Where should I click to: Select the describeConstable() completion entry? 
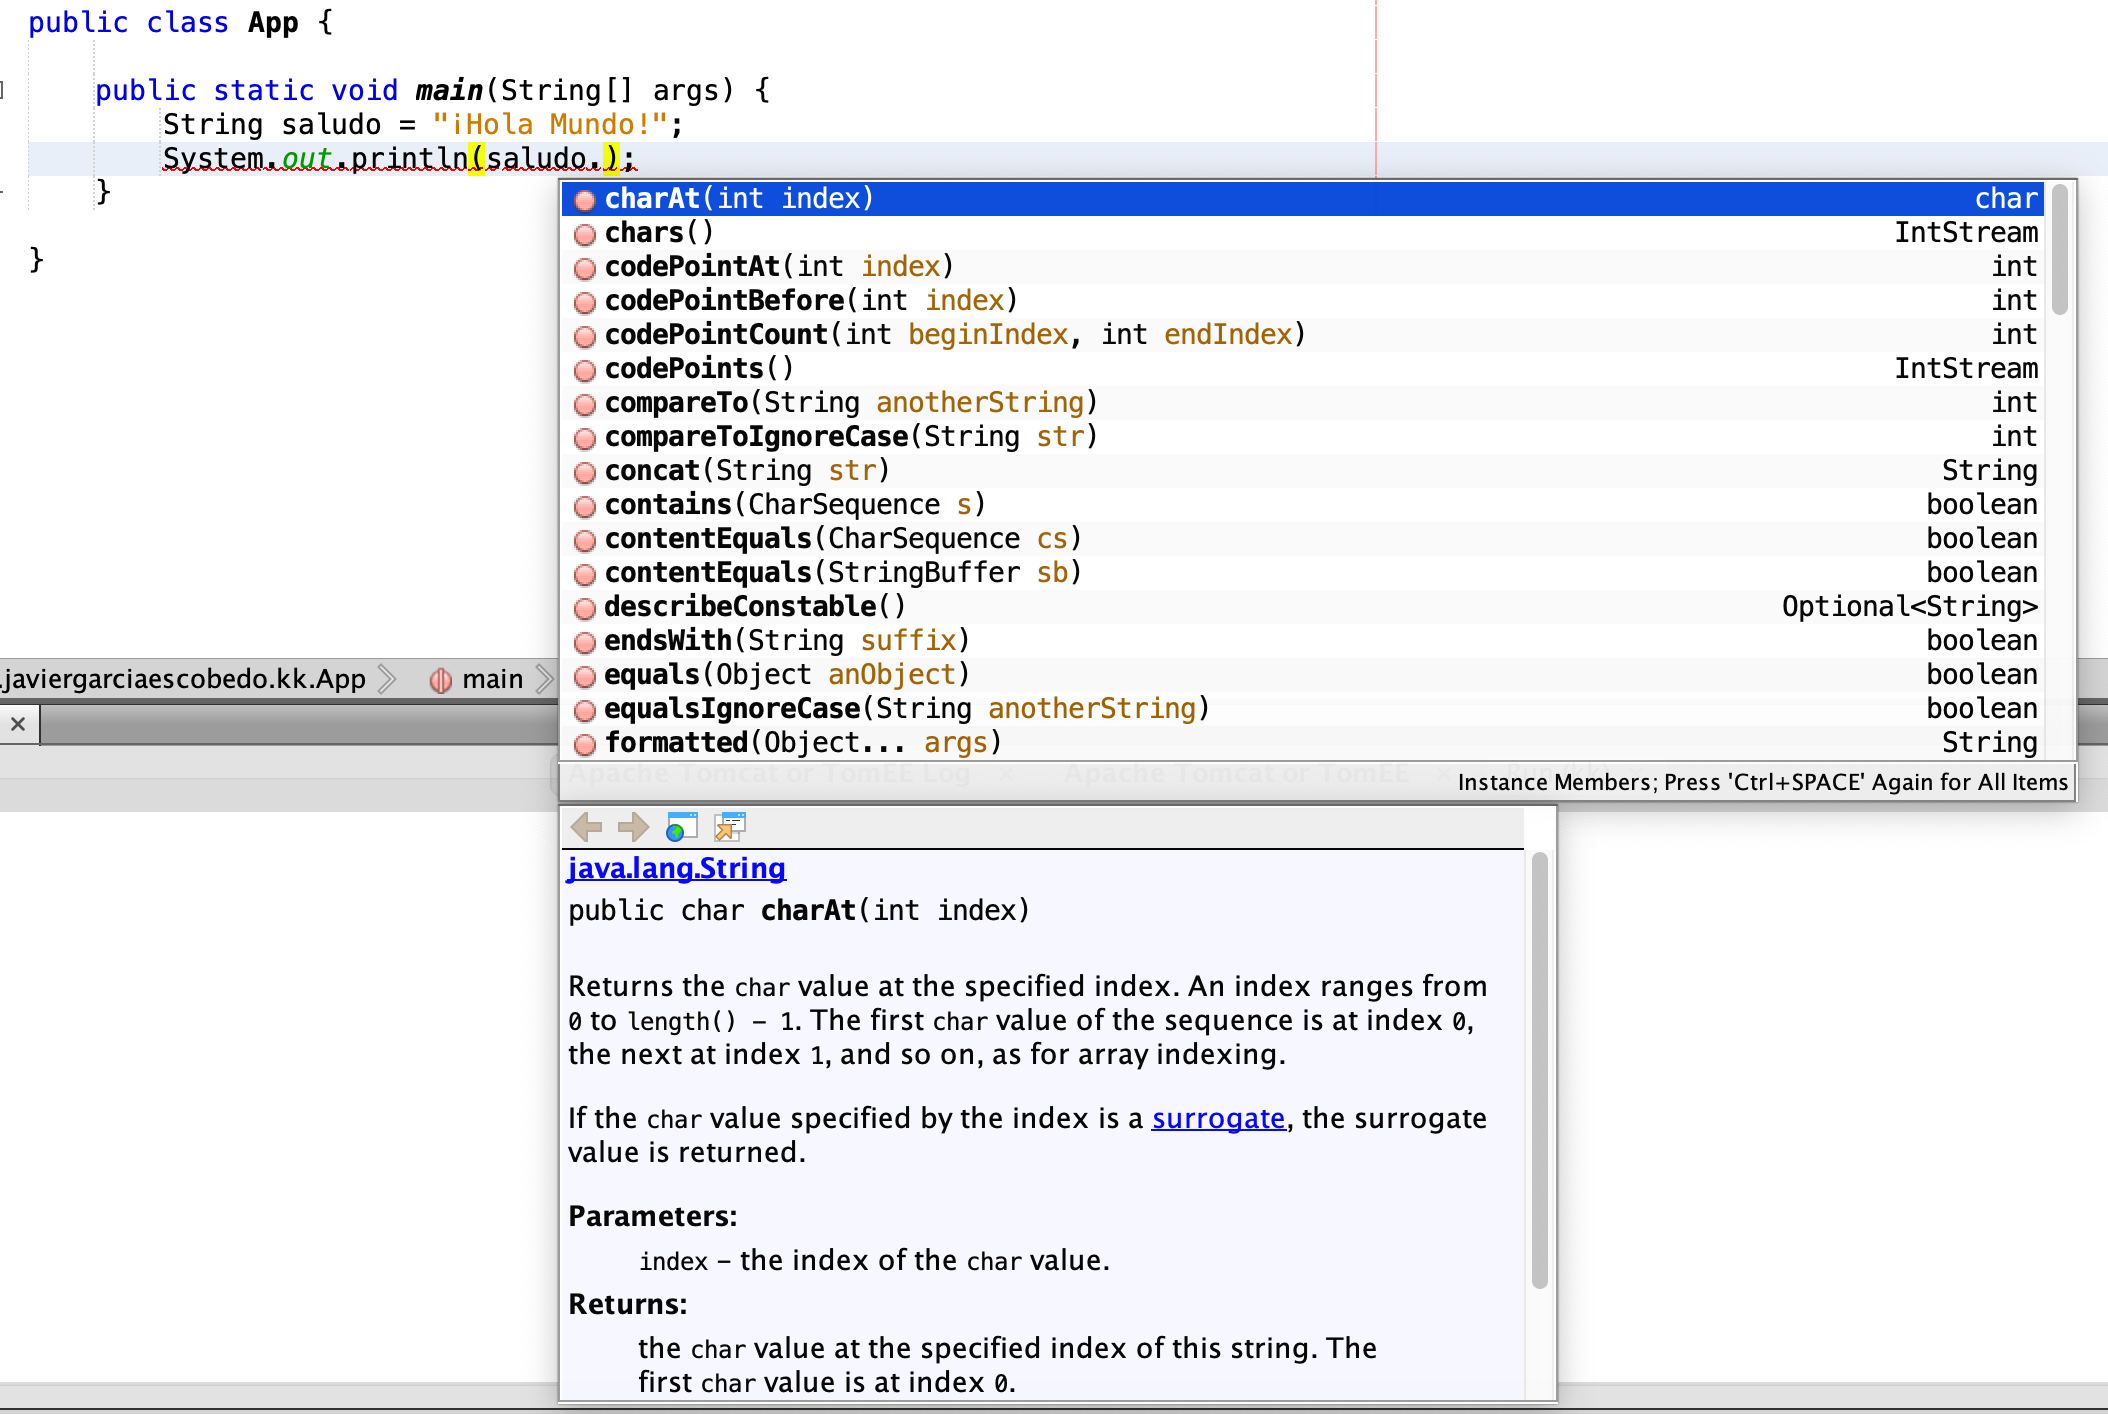(754, 607)
